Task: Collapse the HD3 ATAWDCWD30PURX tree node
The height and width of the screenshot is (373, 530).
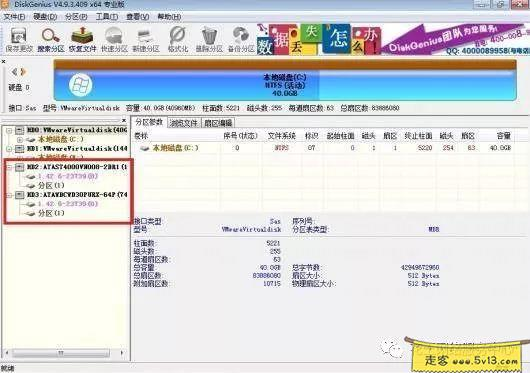Action: (x=9, y=195)
